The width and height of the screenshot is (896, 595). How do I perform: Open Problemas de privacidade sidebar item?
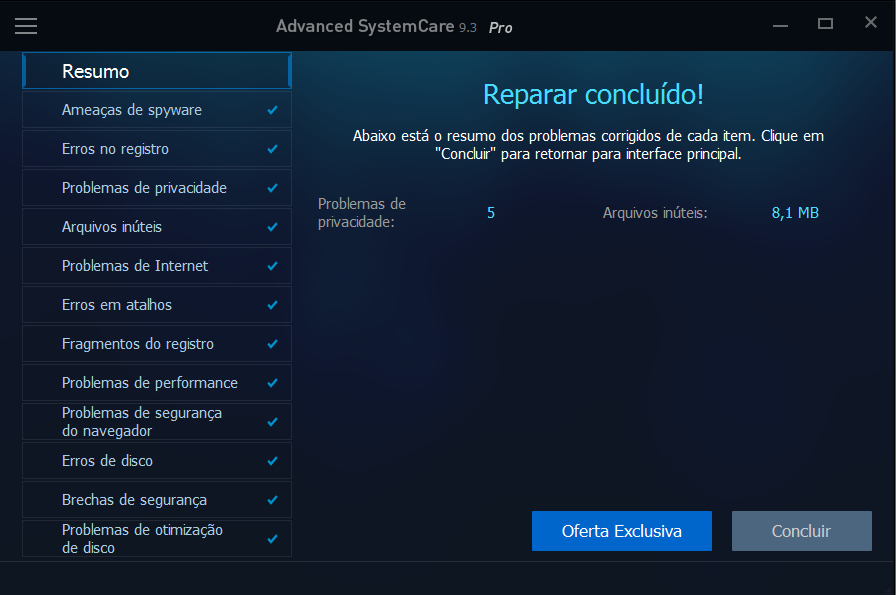(157, 187)
